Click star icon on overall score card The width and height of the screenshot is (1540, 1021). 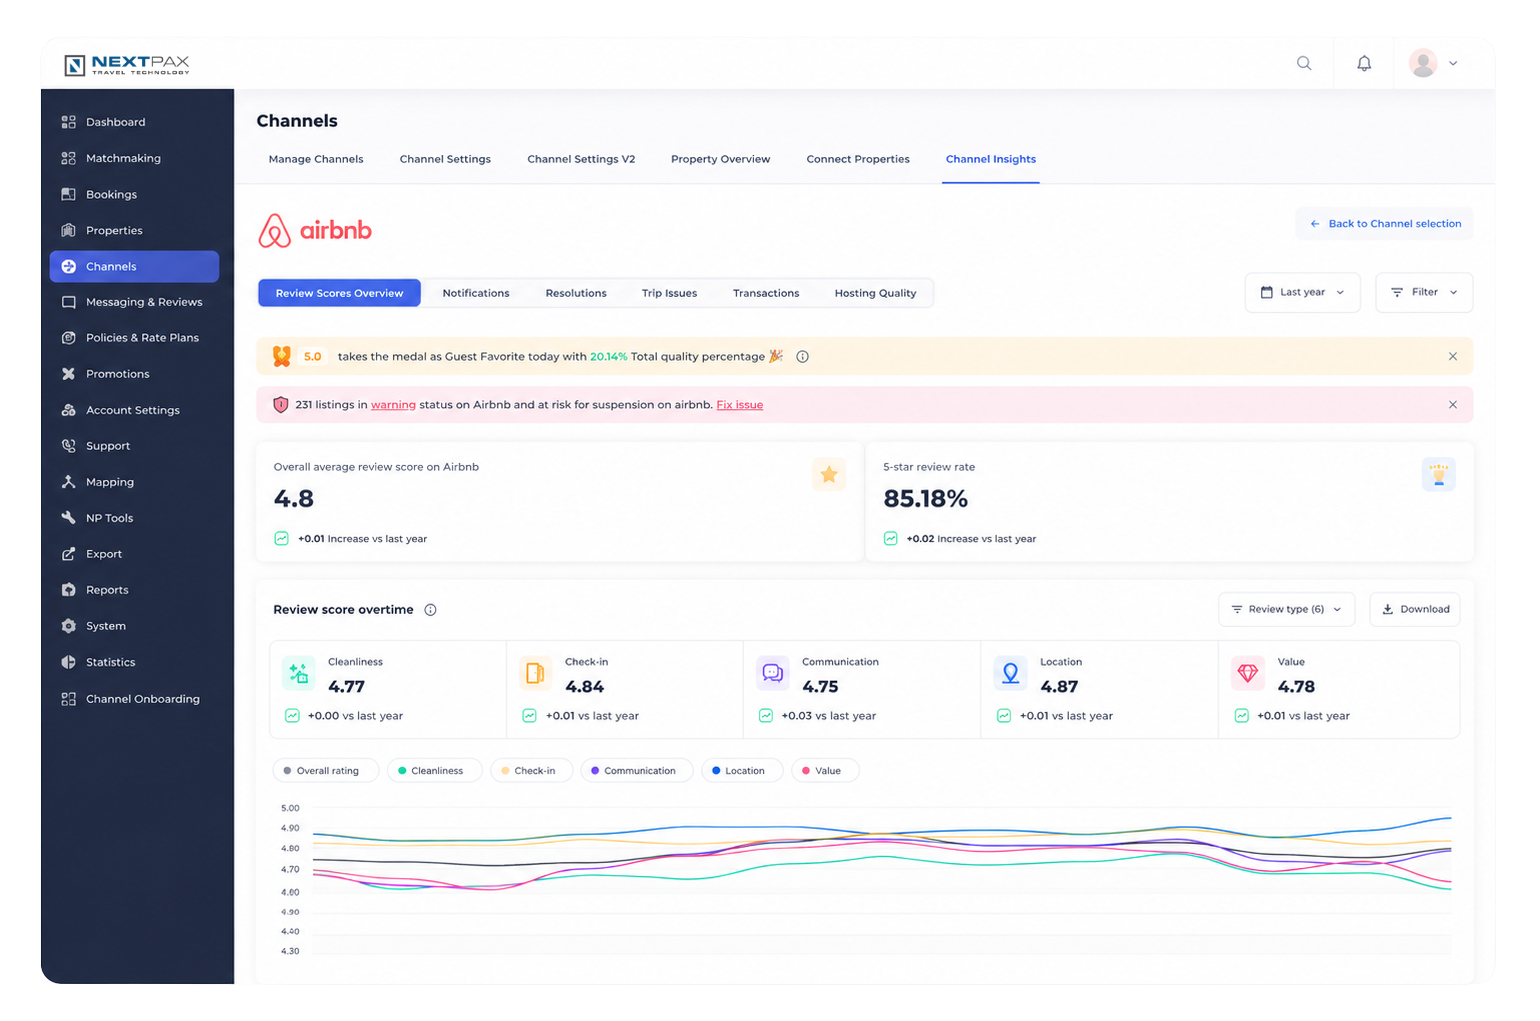[x=829, y=475]
